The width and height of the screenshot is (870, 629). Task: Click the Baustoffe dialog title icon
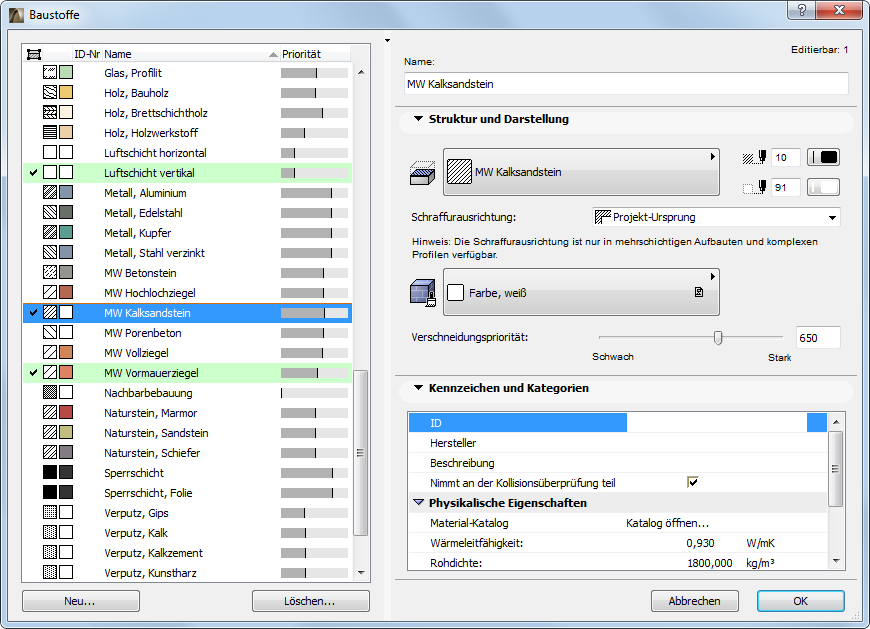tap(17, 14)
